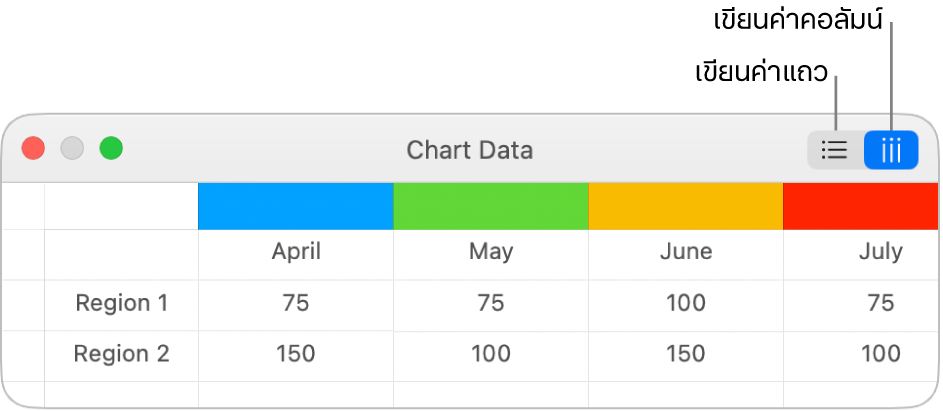The width and height of the screenshot is (943, 411).
Task: Zoom the Chart Data window
Action: 111,149
